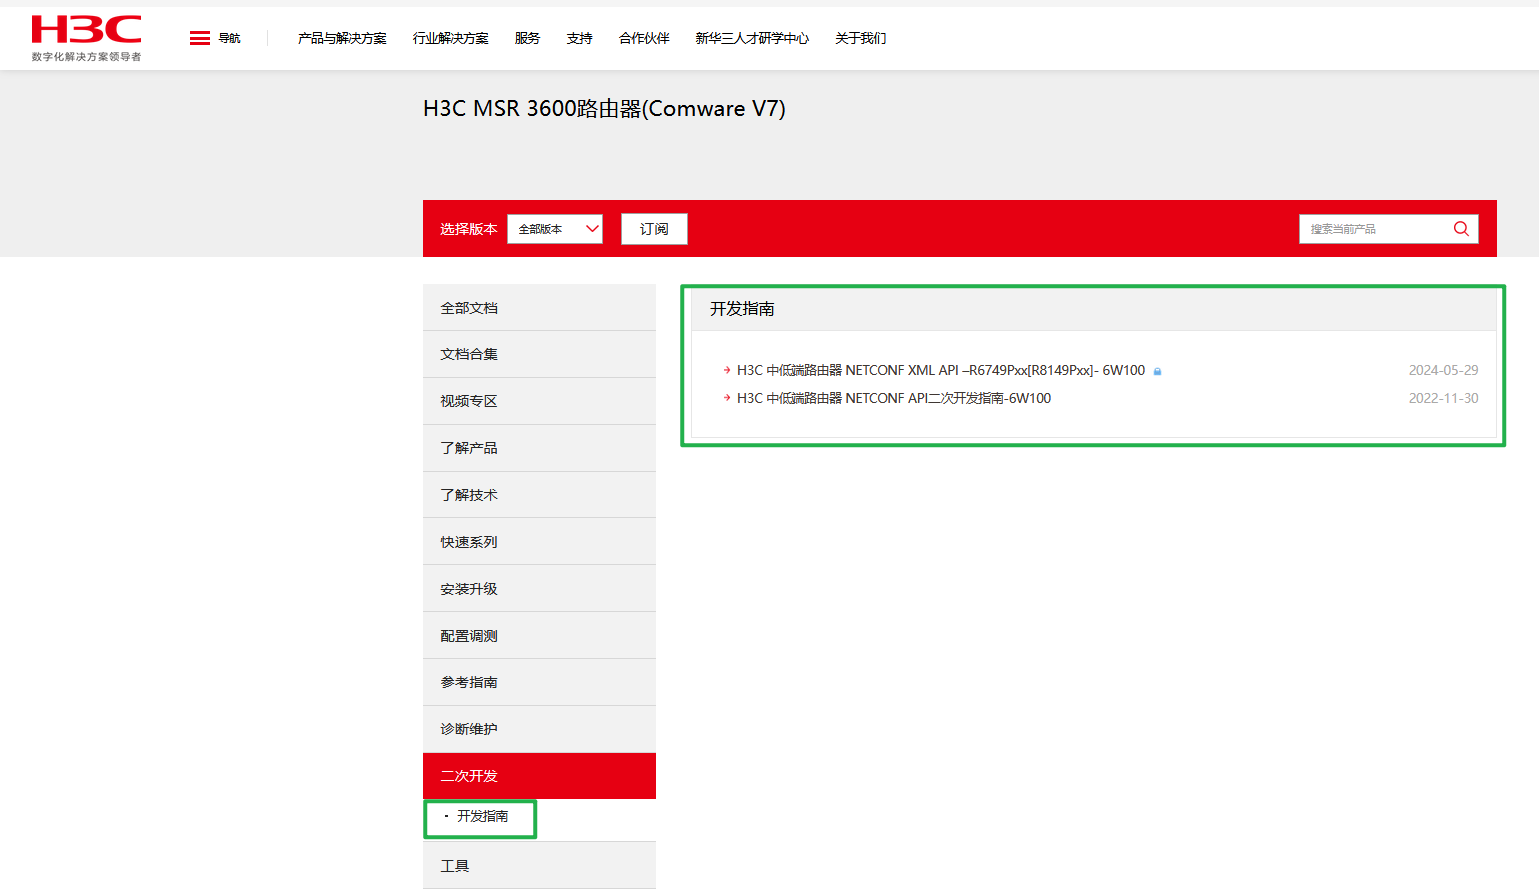
Task: Select 工具 in the sidebar
Action: tap(539, 866)
